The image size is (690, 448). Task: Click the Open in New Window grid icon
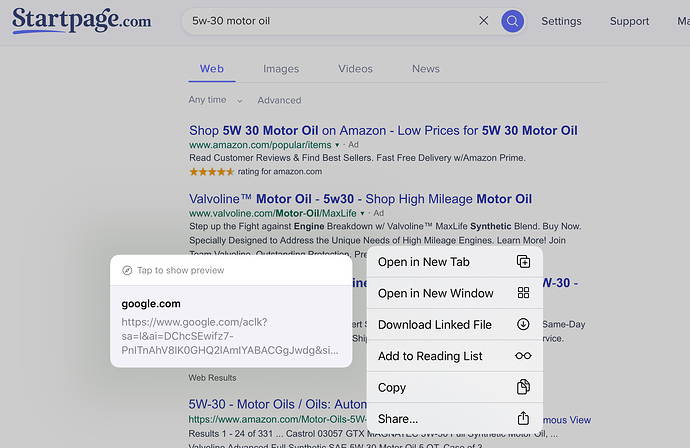pos(523,293)
